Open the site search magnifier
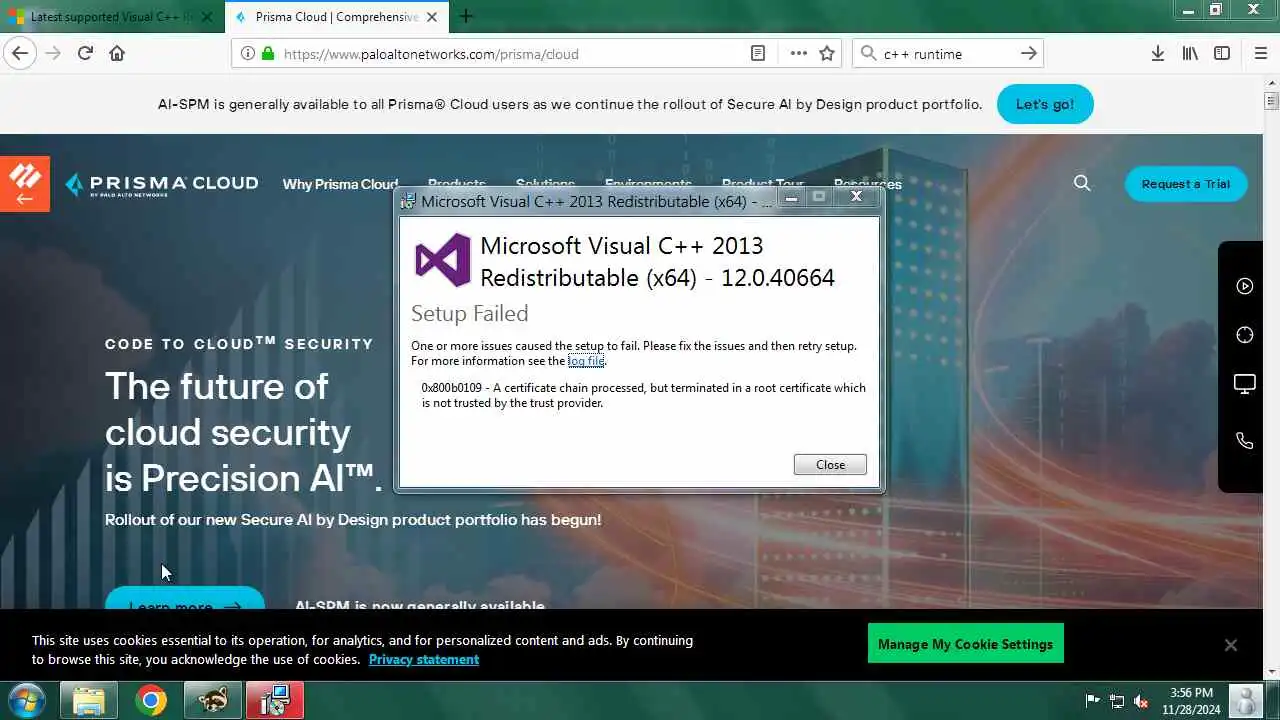1280x720 pixels. pyautogui.click(x=1082, y=183)
